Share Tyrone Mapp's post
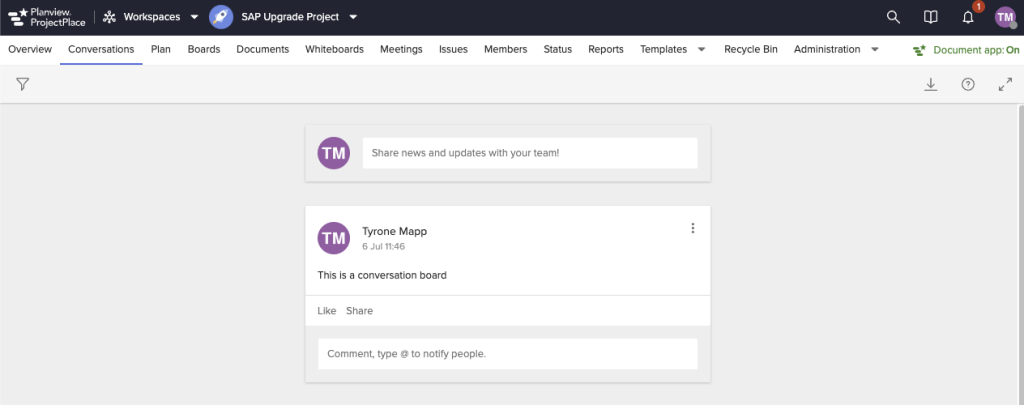This screenshot has height=405, width=1024. [x=359, y=311]
